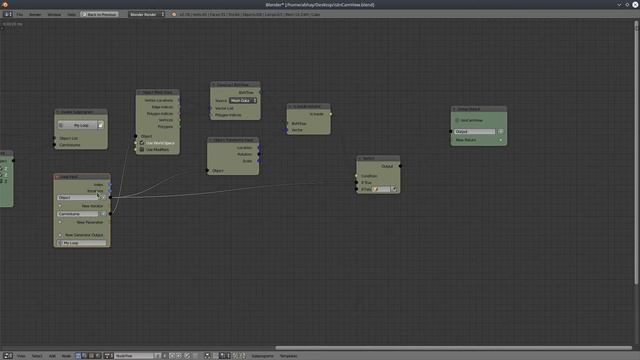Toggle the Use Modifiers checkbox

pyautogui.click(x=142, y=149)
